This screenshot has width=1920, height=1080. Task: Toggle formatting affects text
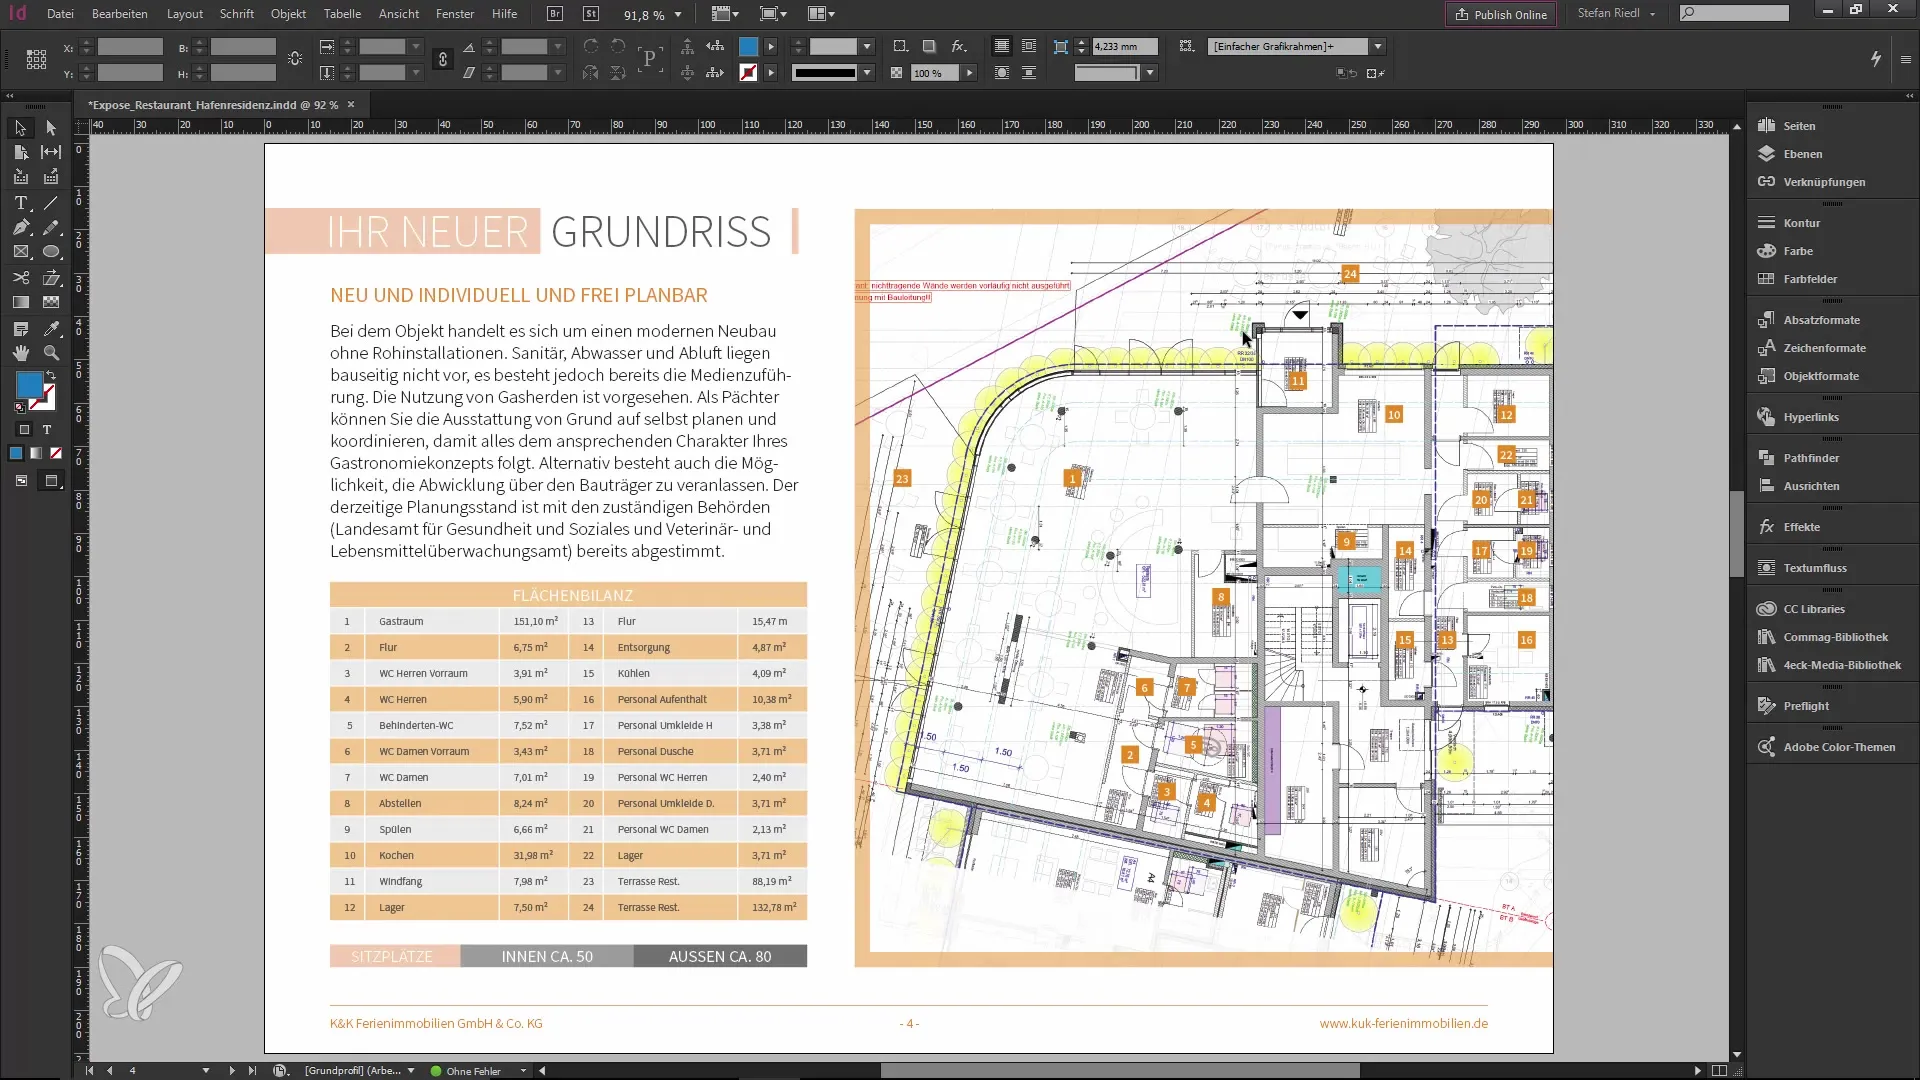click(47, 430)
